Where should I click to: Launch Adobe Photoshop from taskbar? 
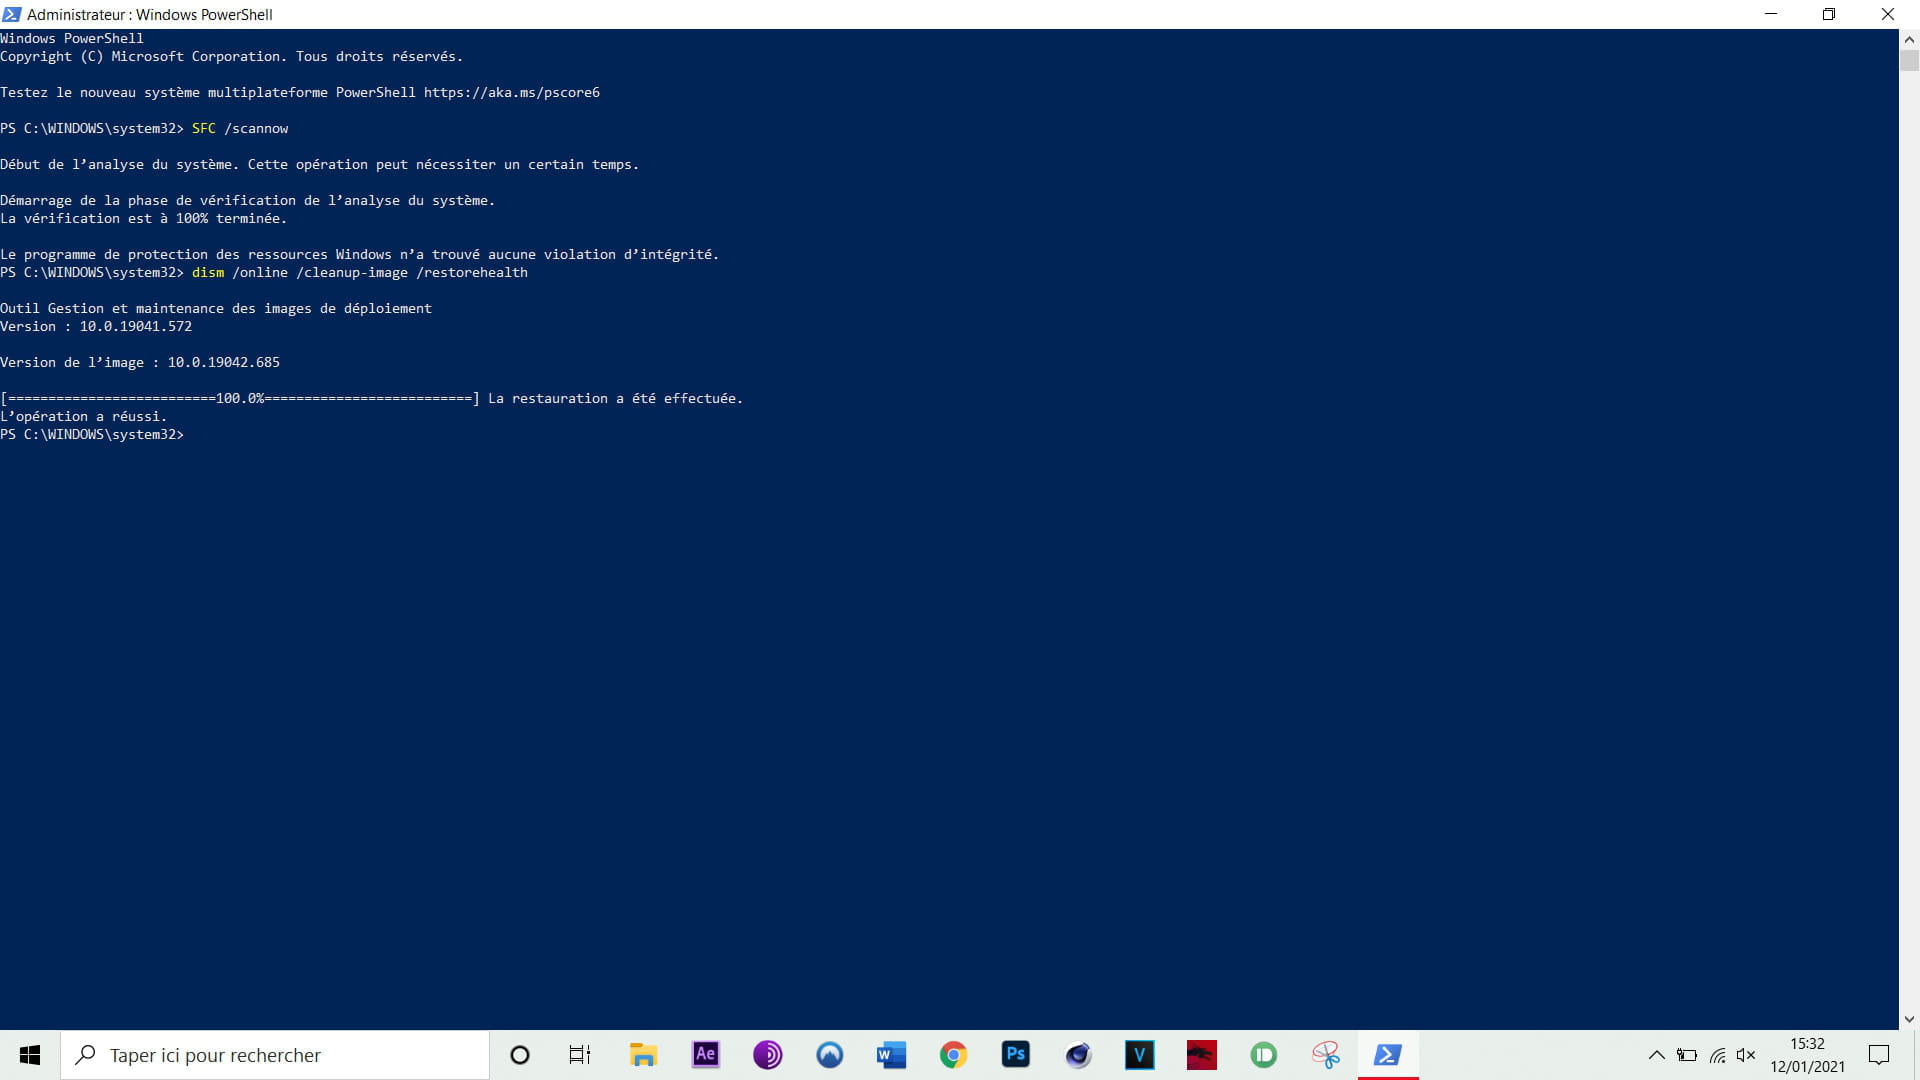[x=1015, y=1055]
